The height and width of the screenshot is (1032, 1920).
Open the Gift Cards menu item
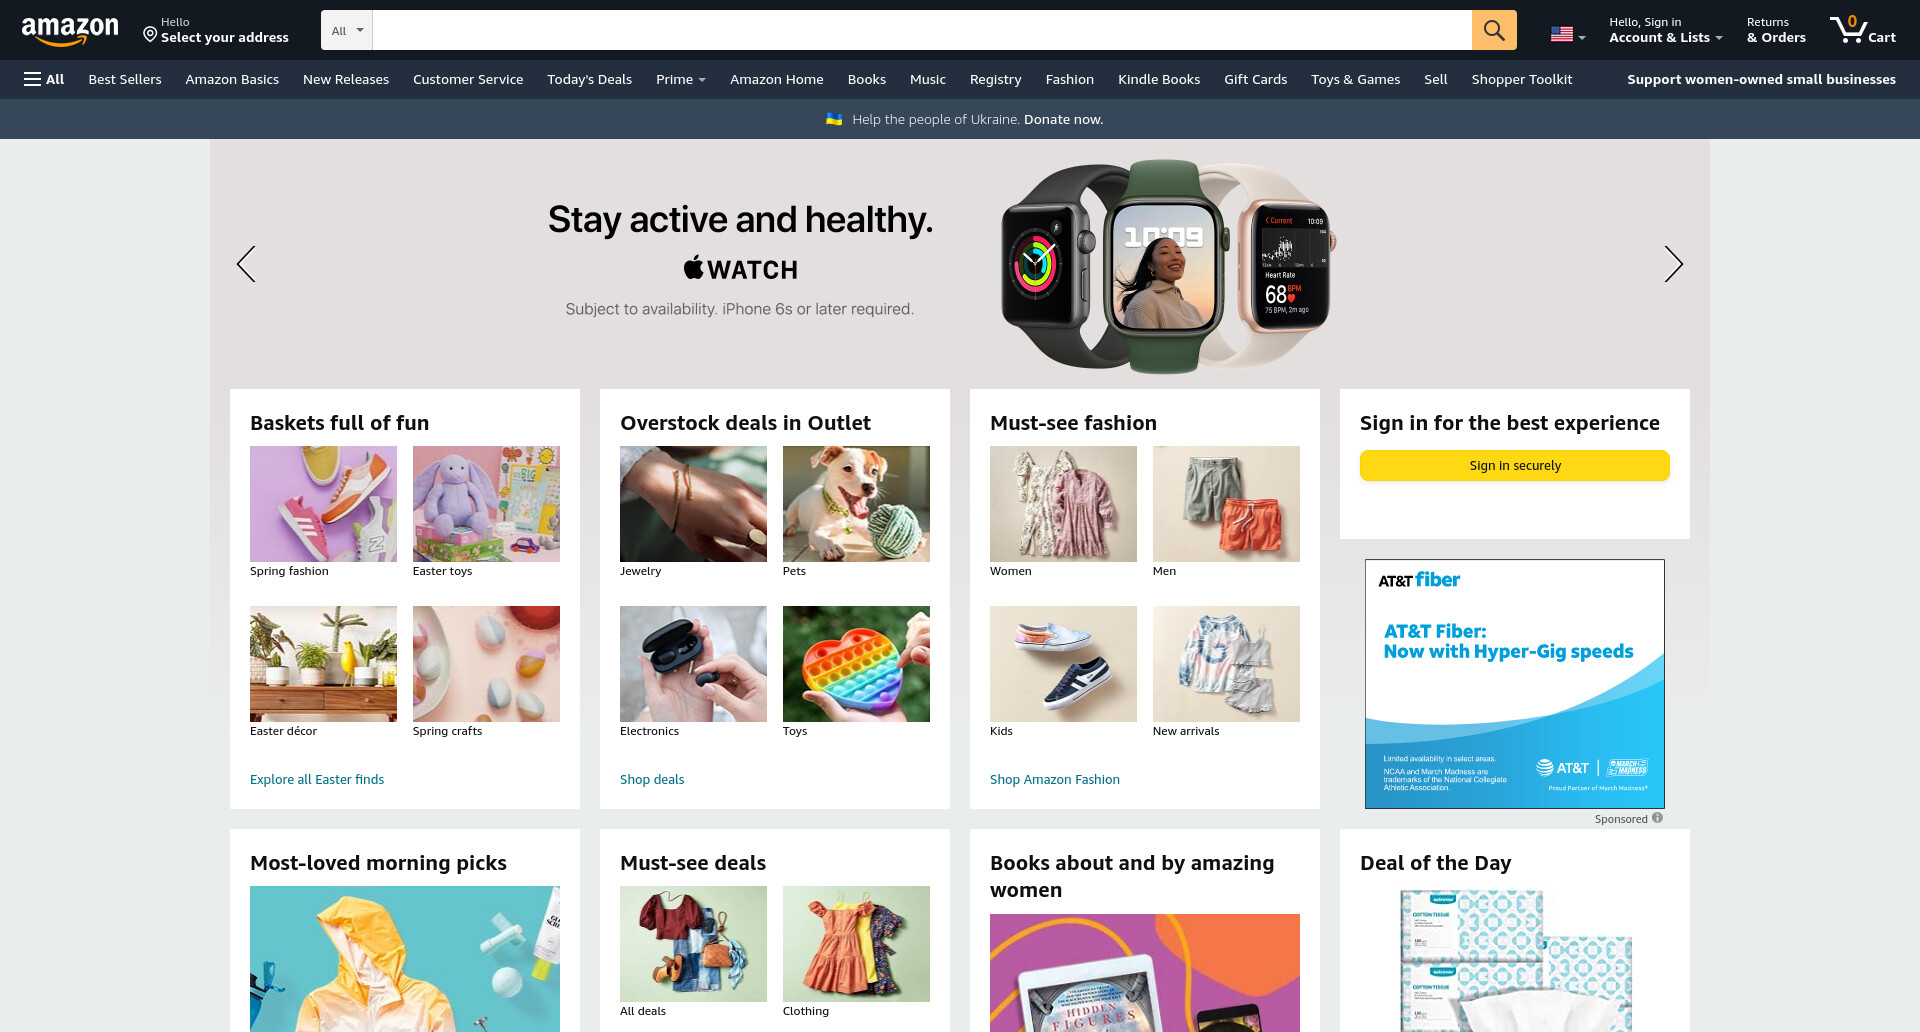(1255, 79)
